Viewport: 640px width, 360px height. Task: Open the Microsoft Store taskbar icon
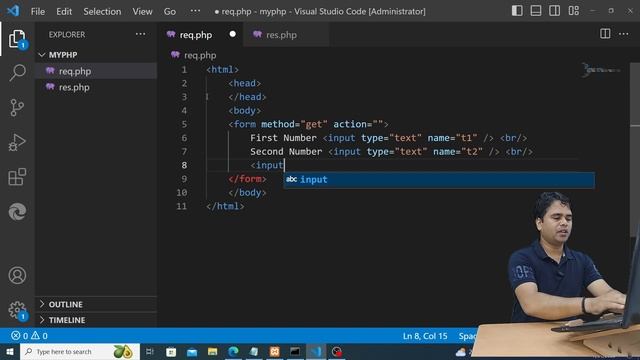click(171, 351)
